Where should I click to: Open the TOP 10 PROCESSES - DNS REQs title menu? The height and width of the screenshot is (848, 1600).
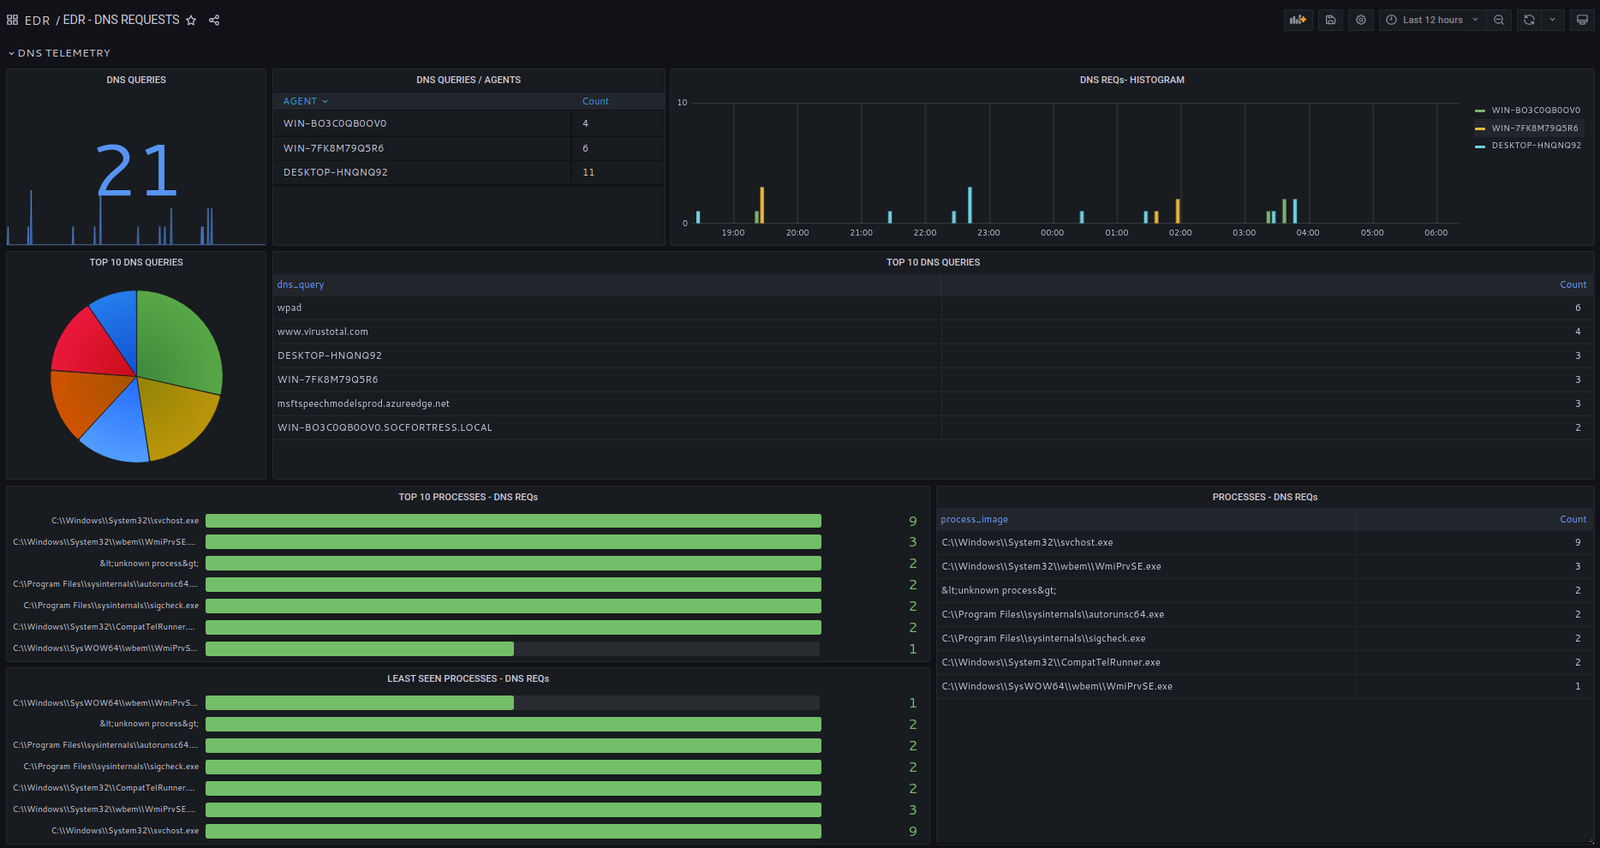point(468,497)
